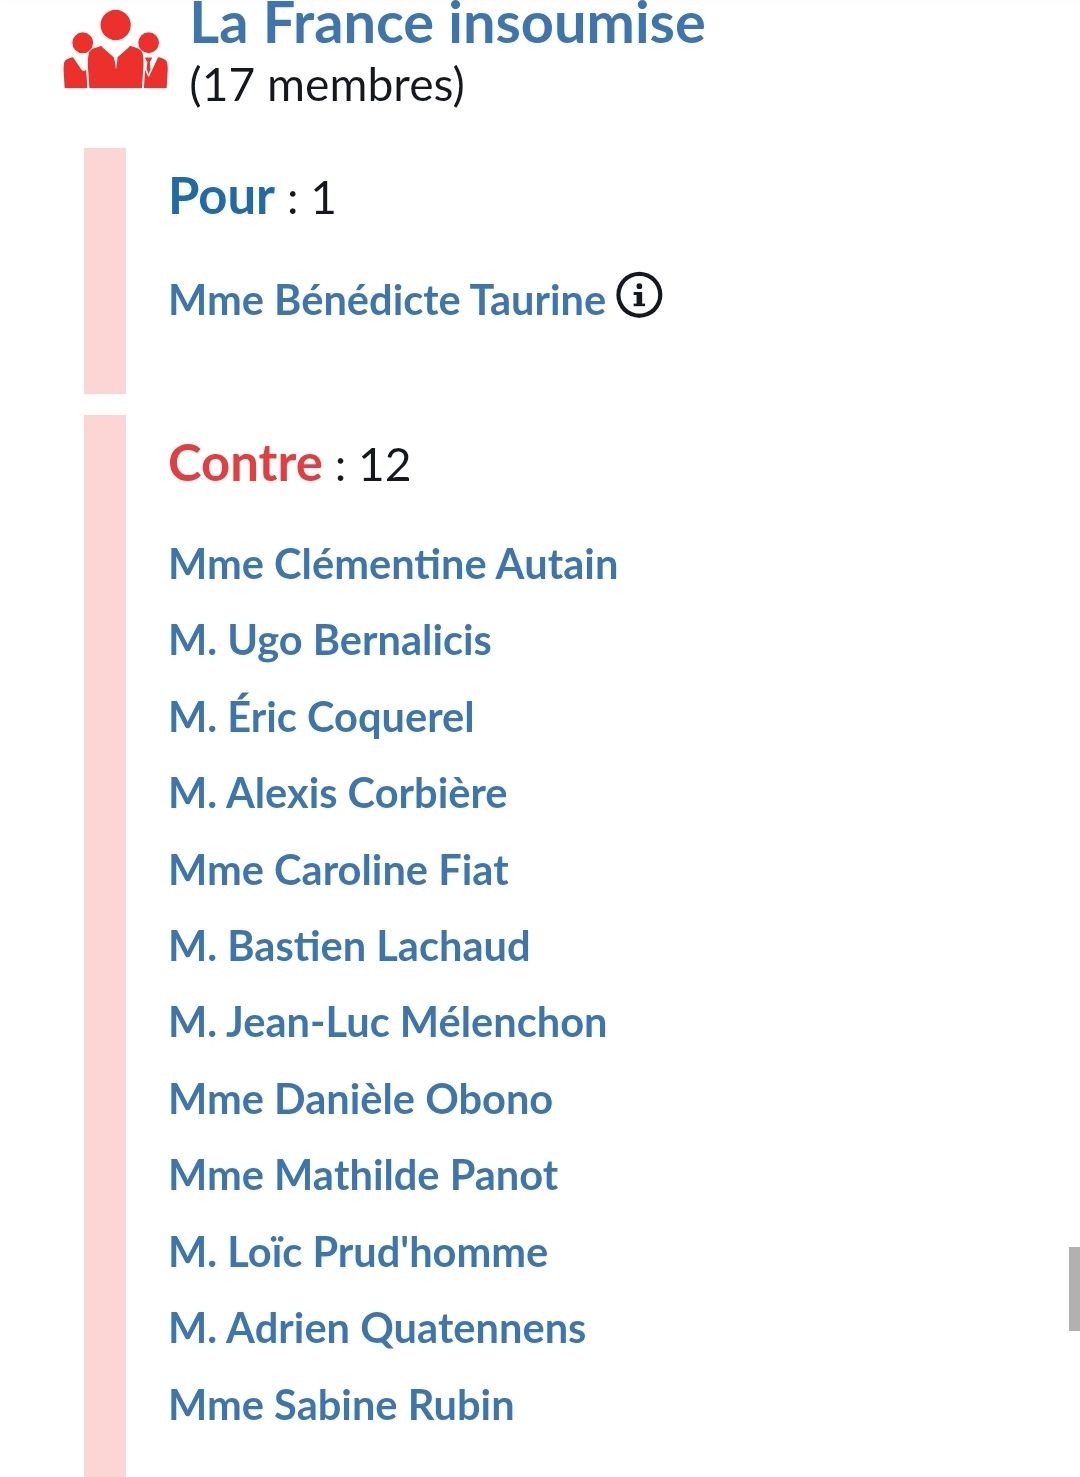The height and width of the screenshot is (1477, 1080).
Task: Open Mme Sabine Rubin's profile
Action: [x=341, y=1405]
